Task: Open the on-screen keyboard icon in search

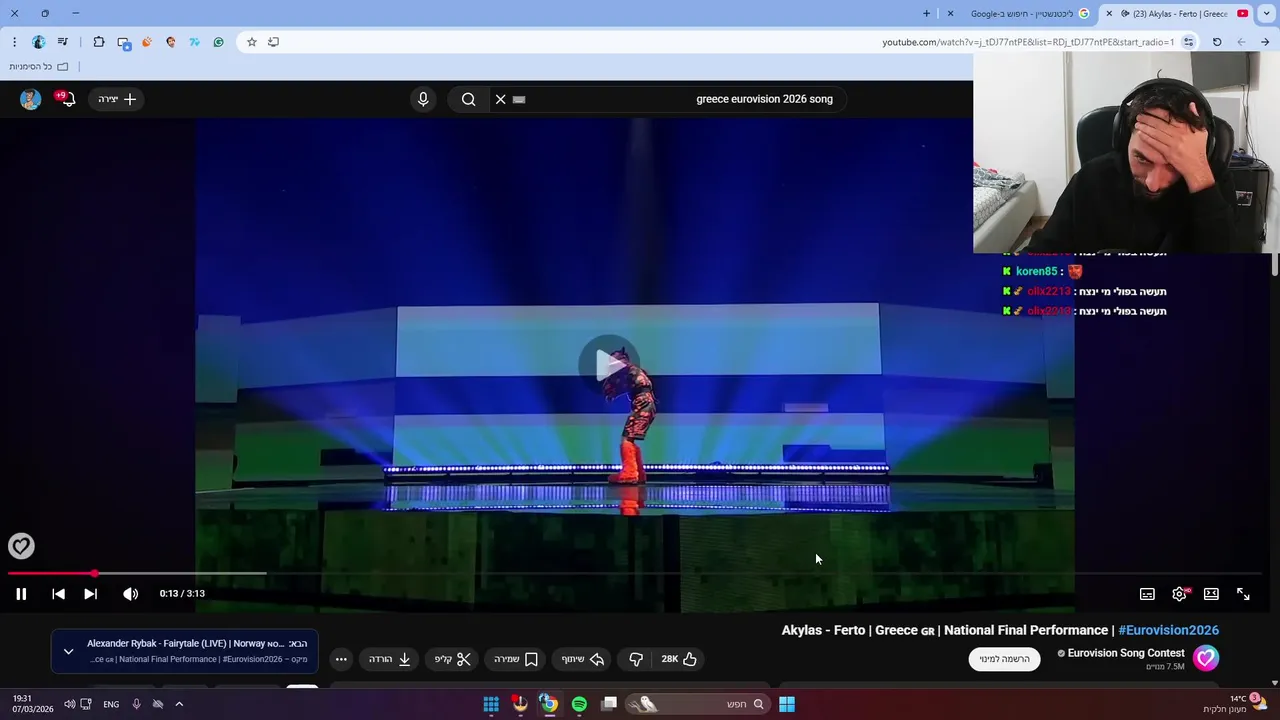Action: coord(519,99)
